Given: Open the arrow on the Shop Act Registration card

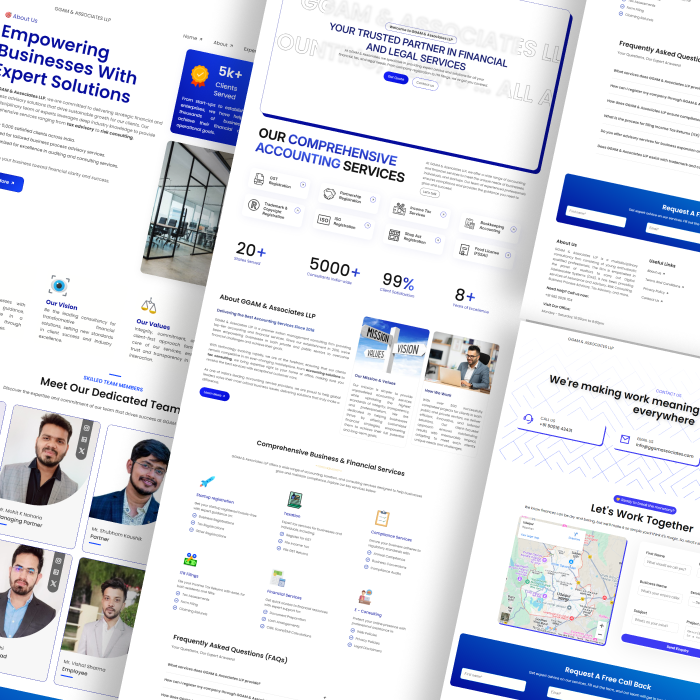Looking at the screenshot, I should coord(438,240).
